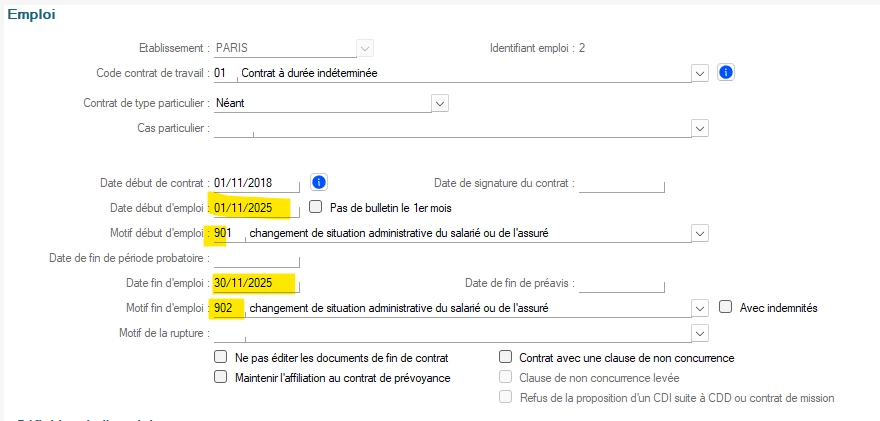Open the Cas particulier dropdown list

click(700, 128)
